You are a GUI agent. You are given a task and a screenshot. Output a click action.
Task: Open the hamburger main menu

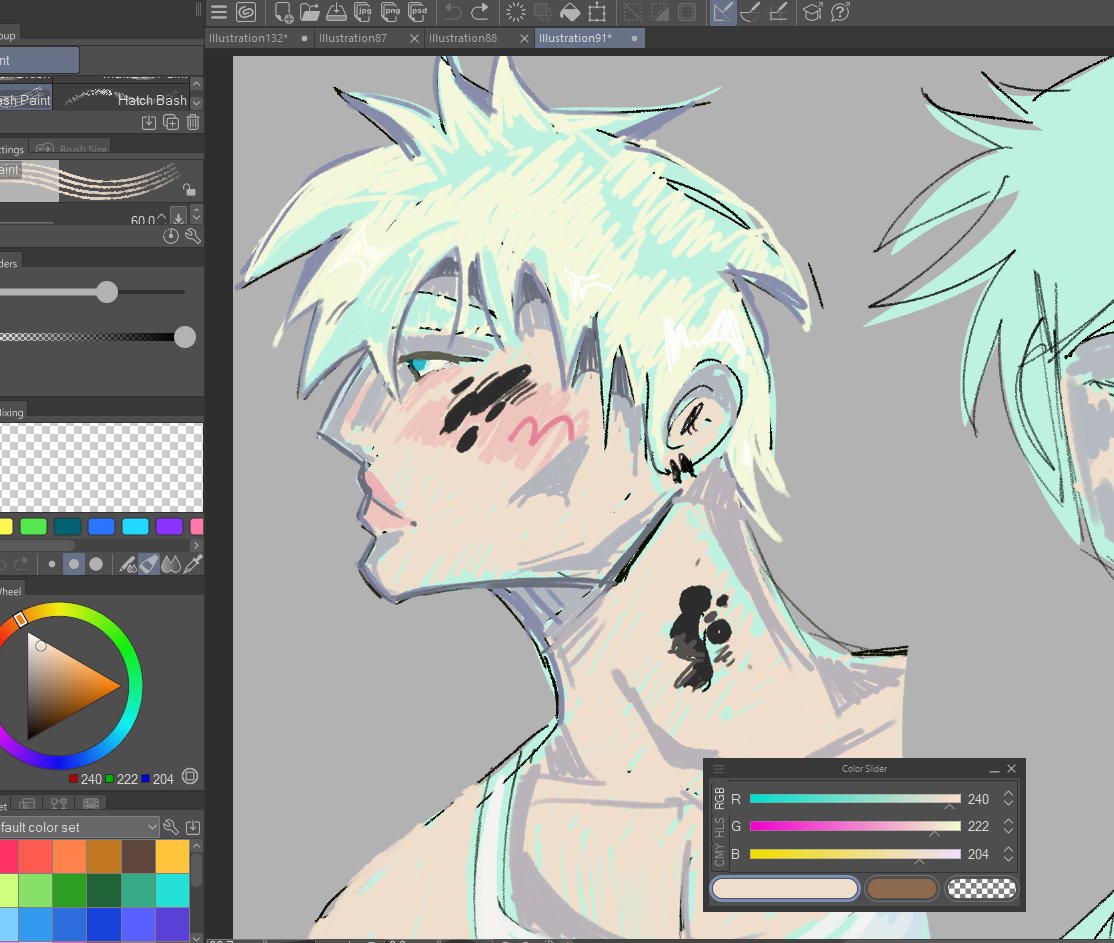click(219, 12)
